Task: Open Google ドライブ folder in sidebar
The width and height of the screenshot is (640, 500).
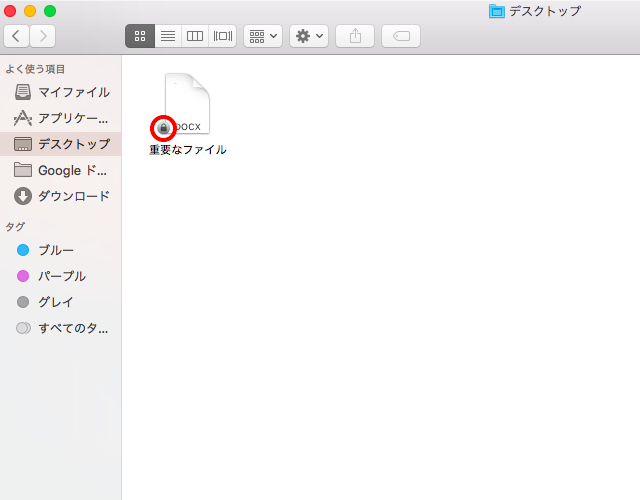Action: (60, 170)
